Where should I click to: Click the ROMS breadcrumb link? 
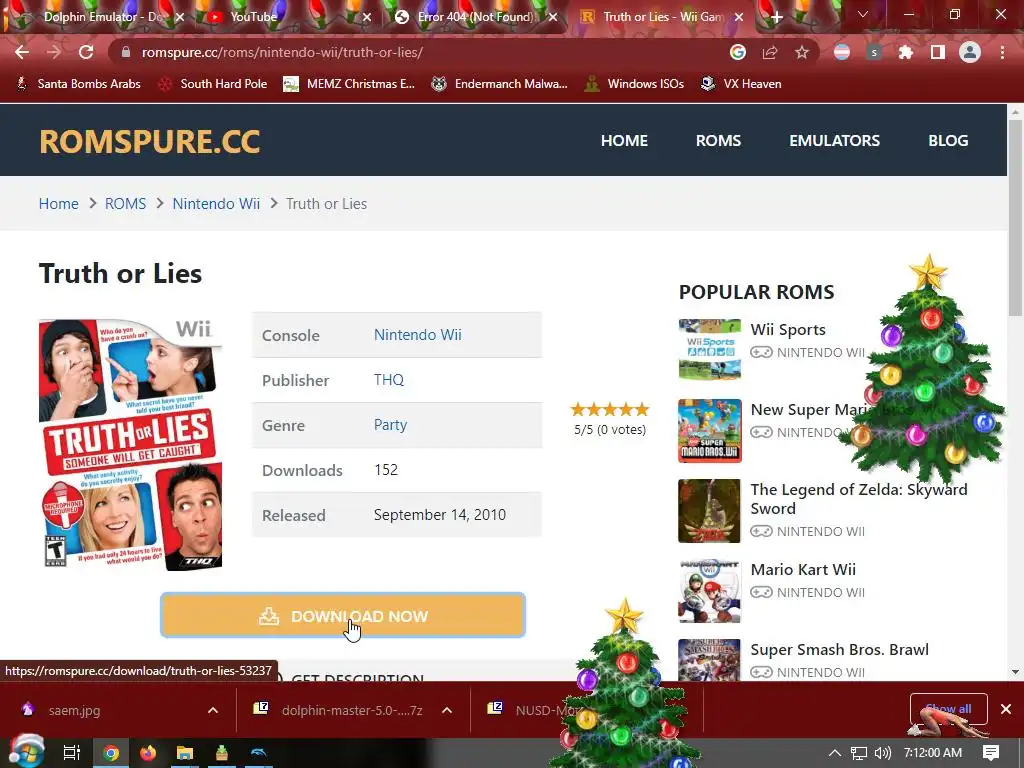tap(125, 204)
